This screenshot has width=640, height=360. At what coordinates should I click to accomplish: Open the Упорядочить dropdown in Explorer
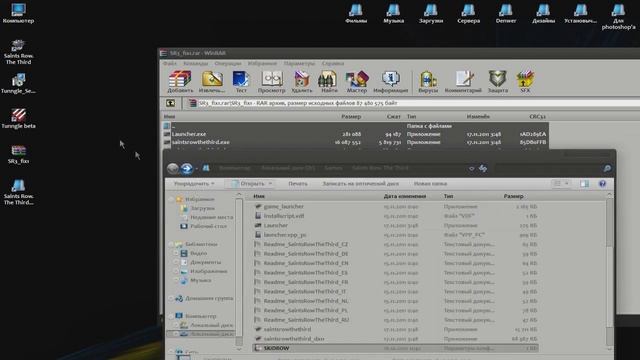[x=194, y=184]
